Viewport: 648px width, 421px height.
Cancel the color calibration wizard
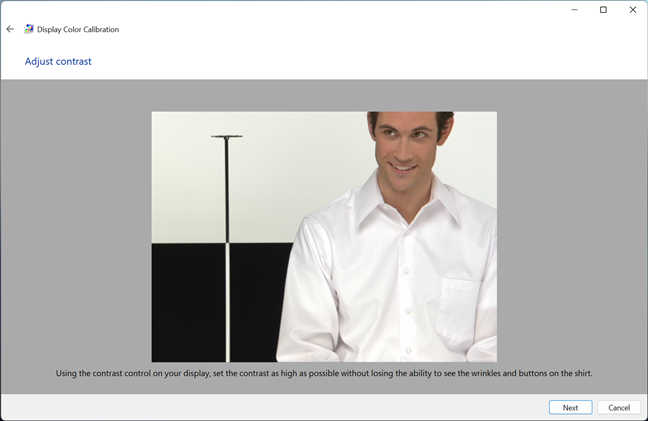(x=619, y=407)
